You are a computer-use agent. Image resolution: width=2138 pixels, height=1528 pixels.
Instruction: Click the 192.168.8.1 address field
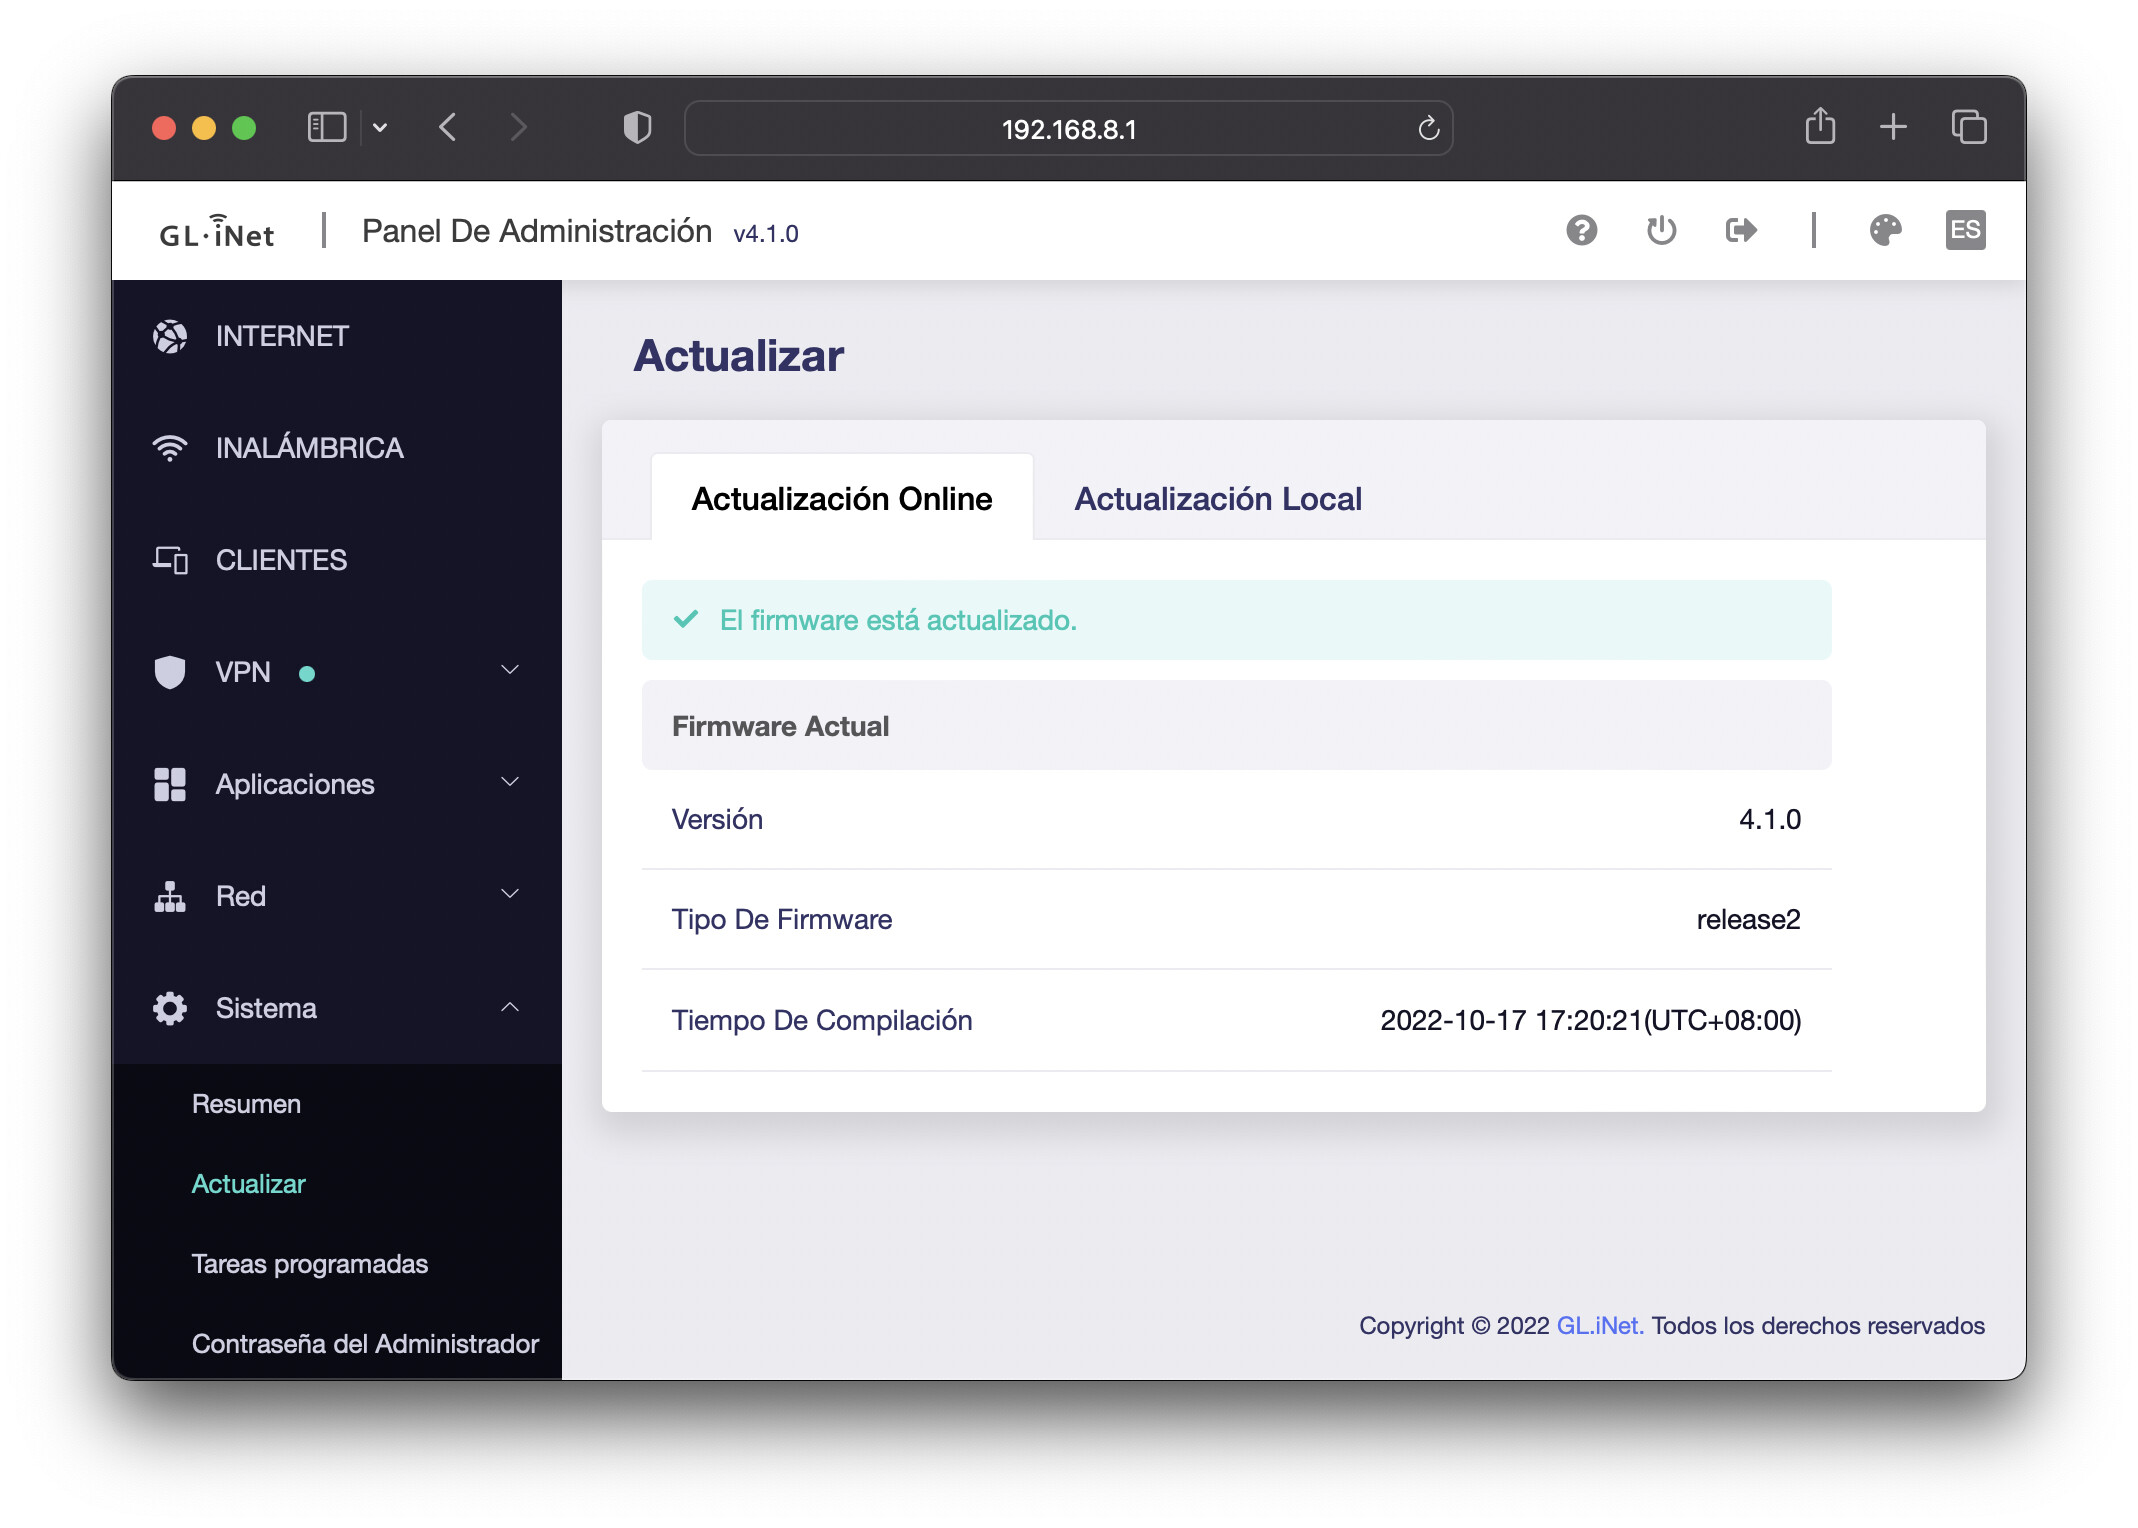click(x=1068, y=129)
